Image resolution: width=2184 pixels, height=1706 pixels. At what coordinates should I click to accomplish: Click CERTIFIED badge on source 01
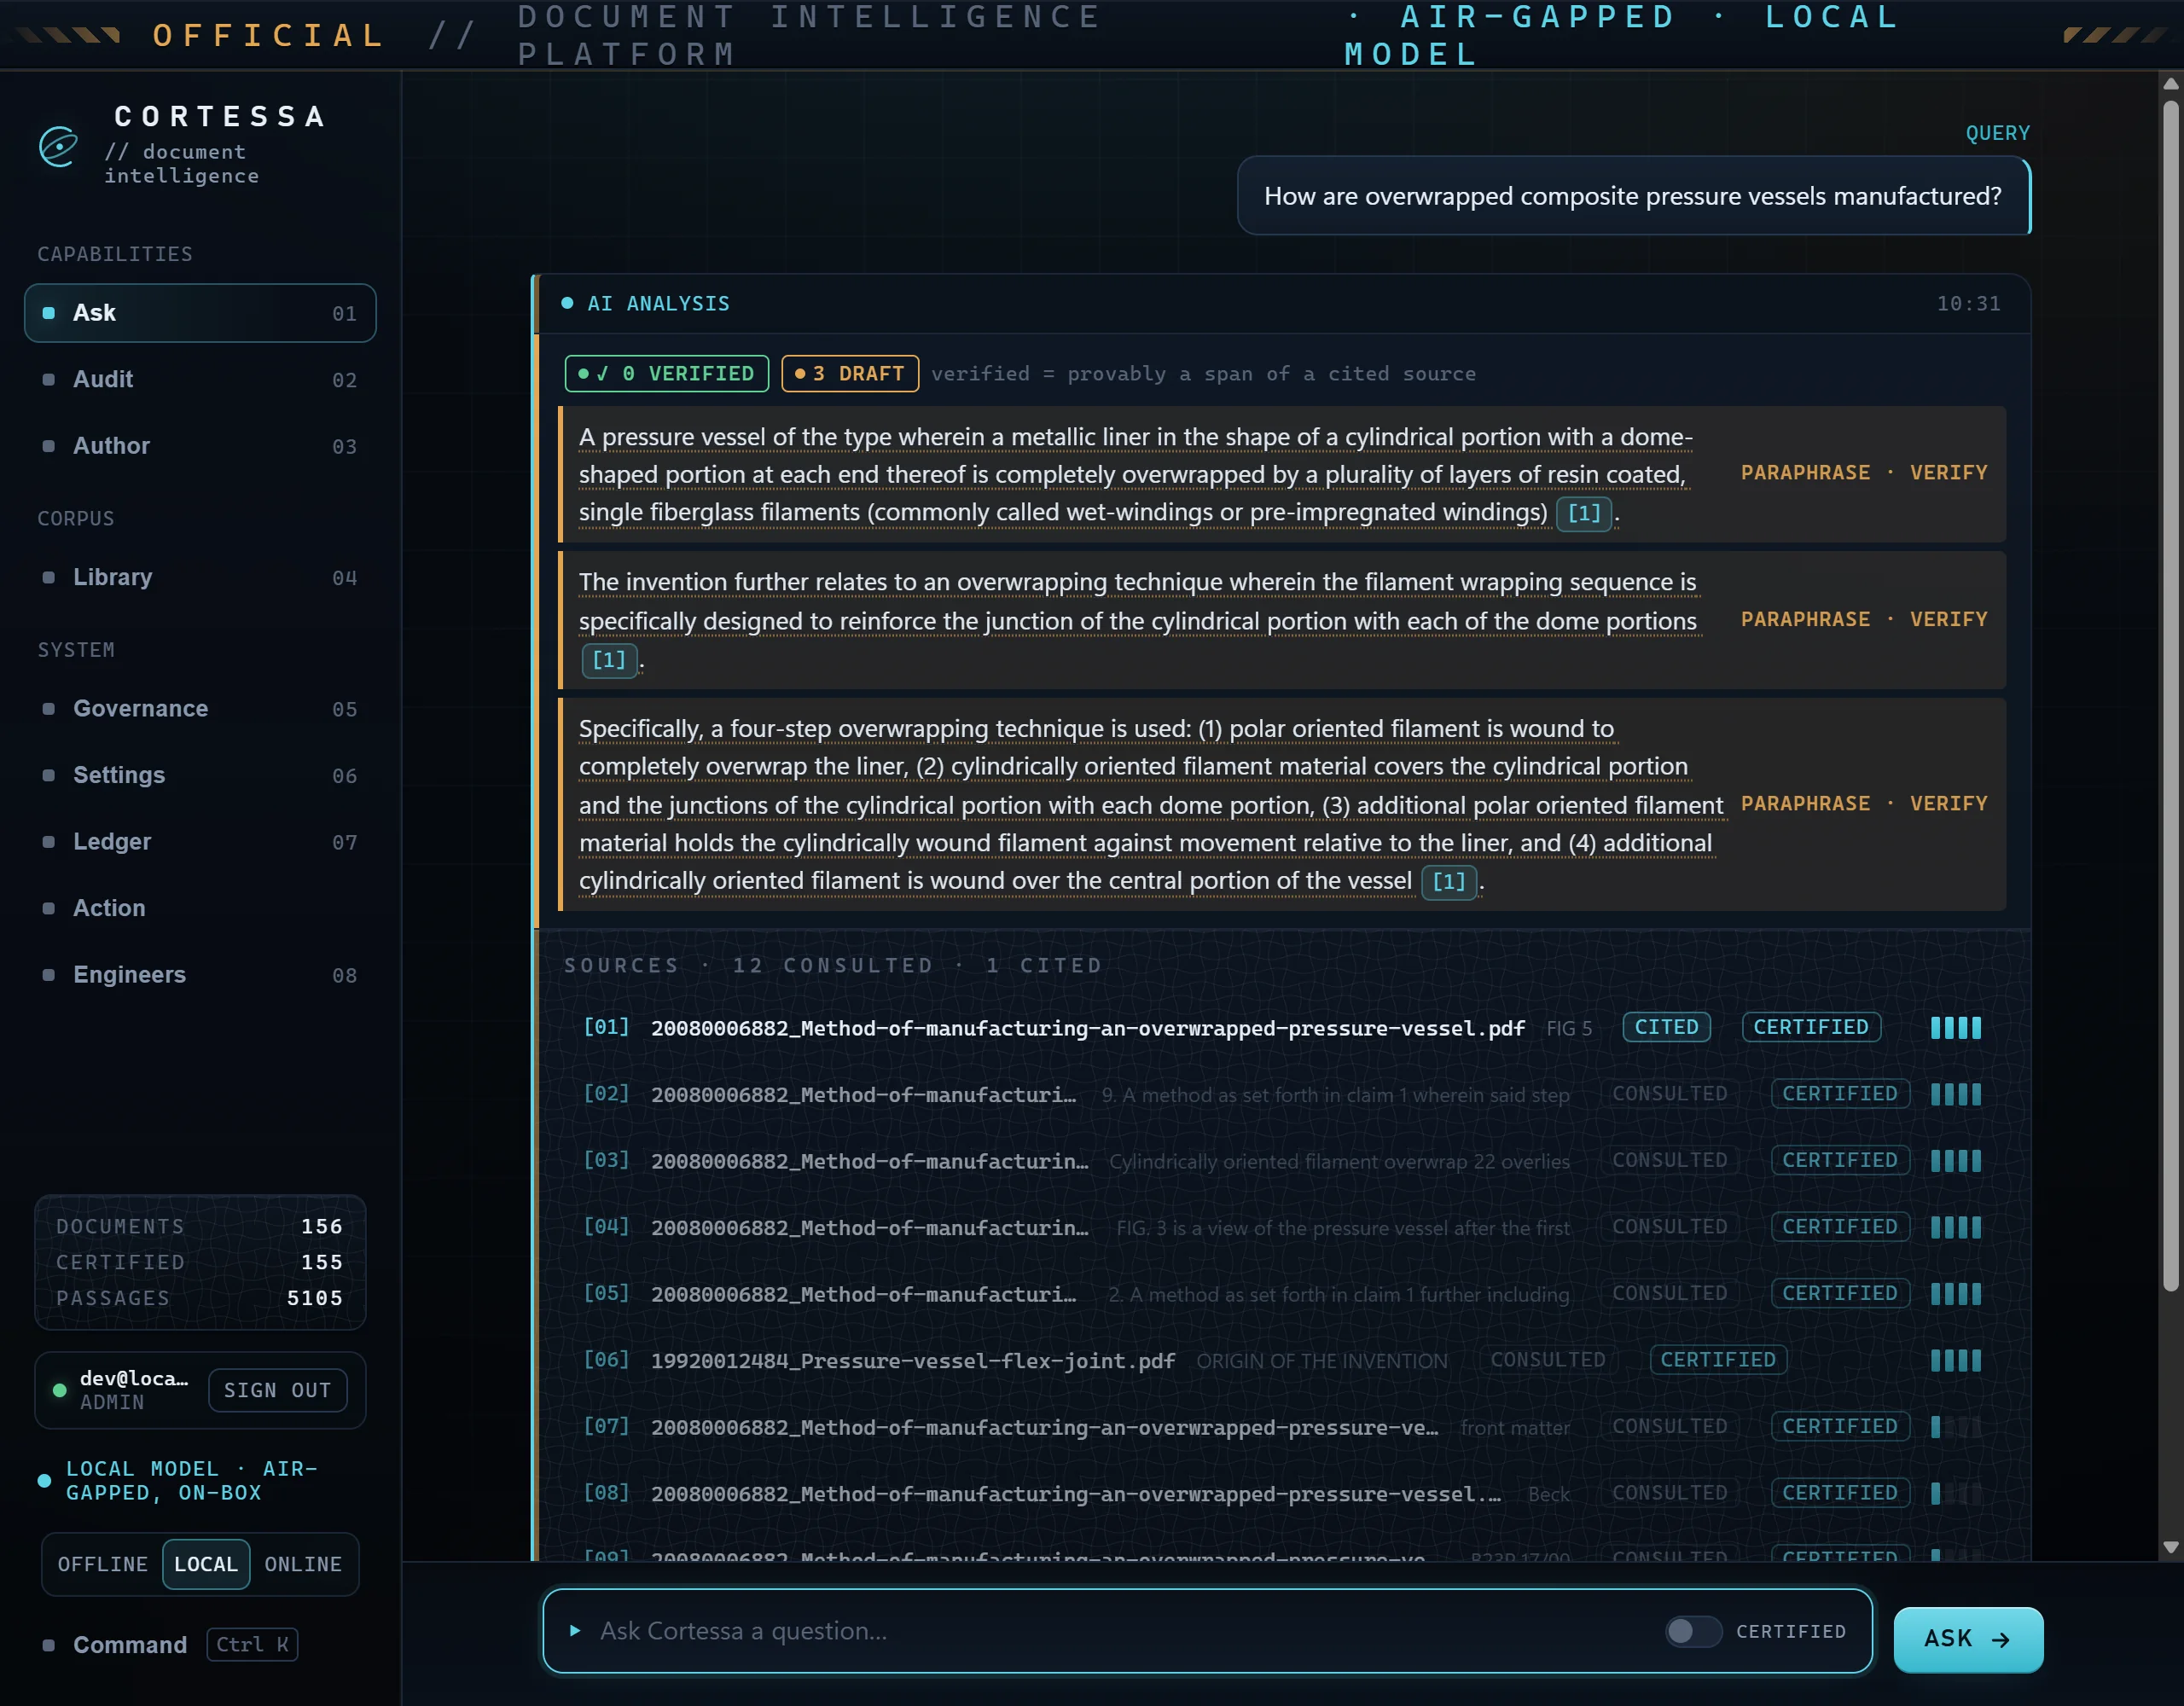(1811, 1028)
